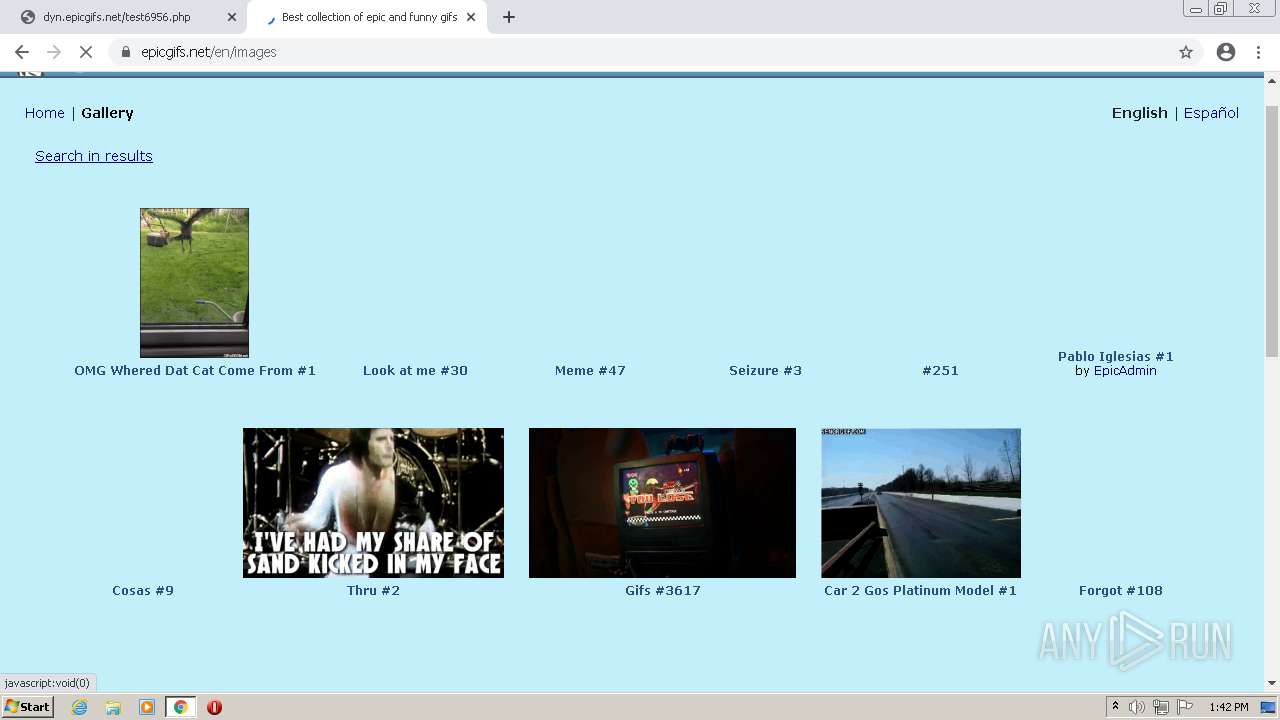Open the Gifs #3617 link
The width and height of the screenshot is (1280, 720).
(663, 590)
